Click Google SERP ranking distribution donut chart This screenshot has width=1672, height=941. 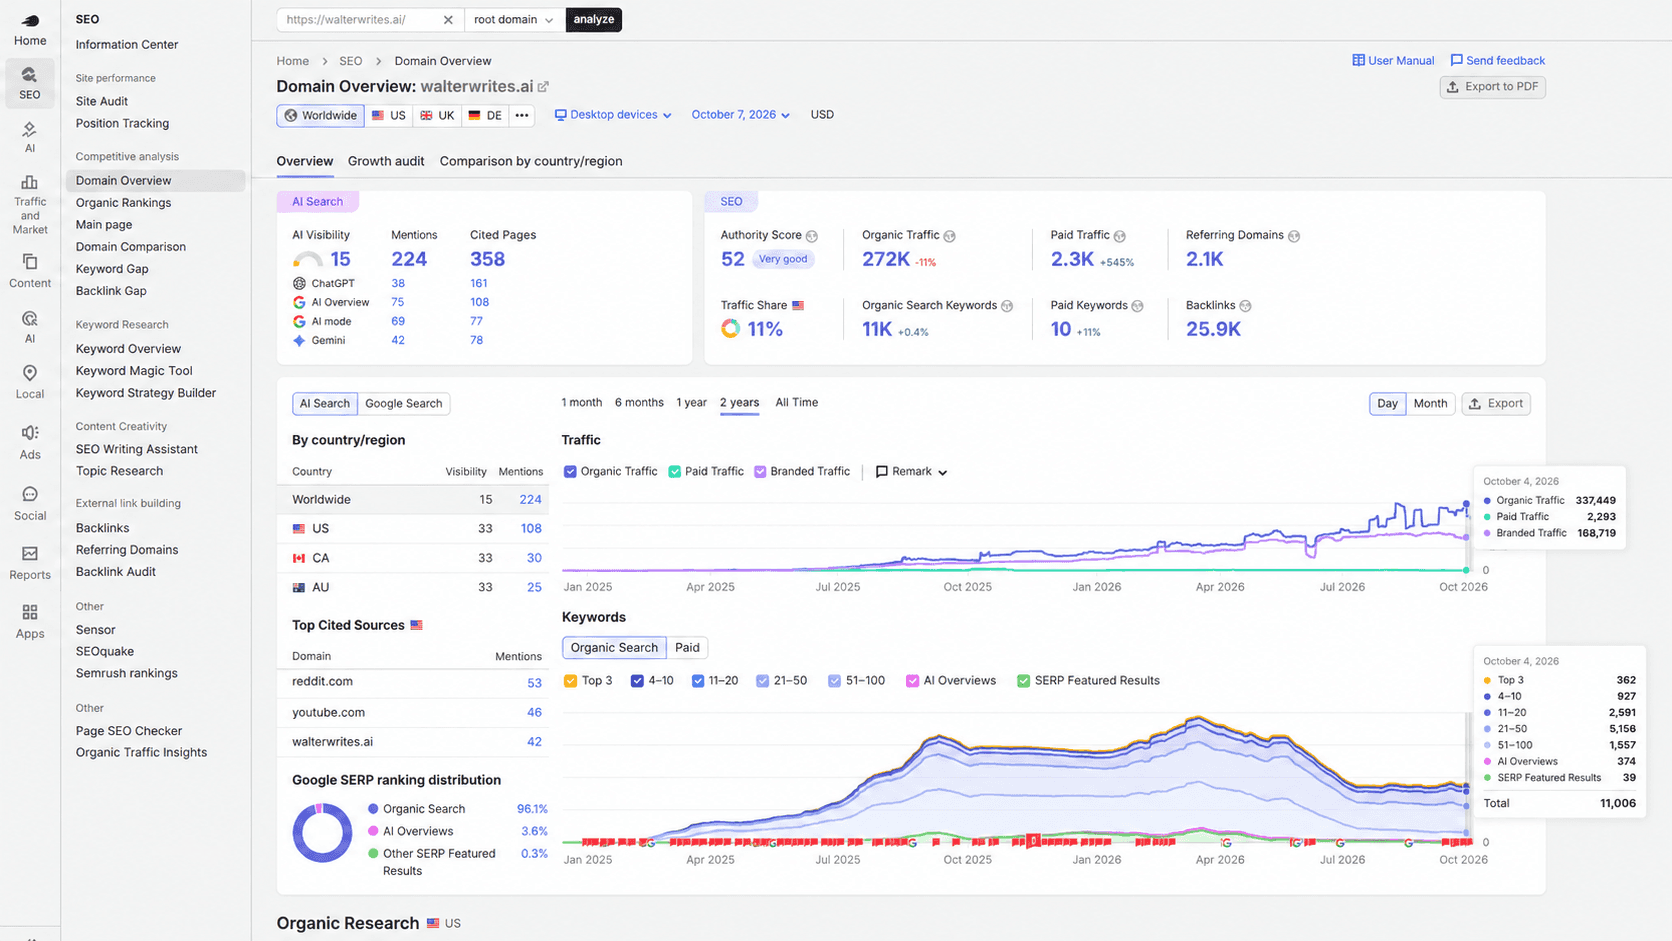click(x=322, y=833)
